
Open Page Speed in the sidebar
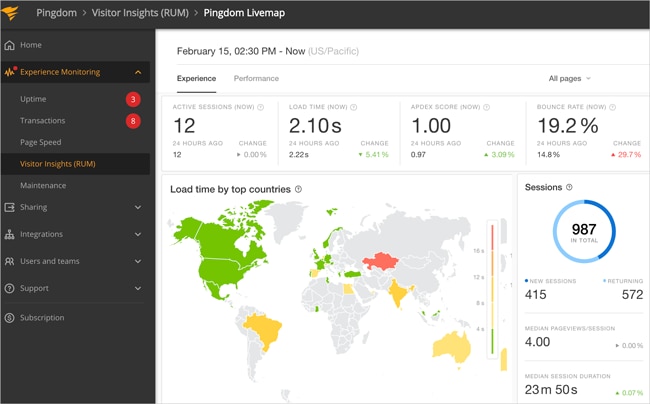tap(41, 143)
